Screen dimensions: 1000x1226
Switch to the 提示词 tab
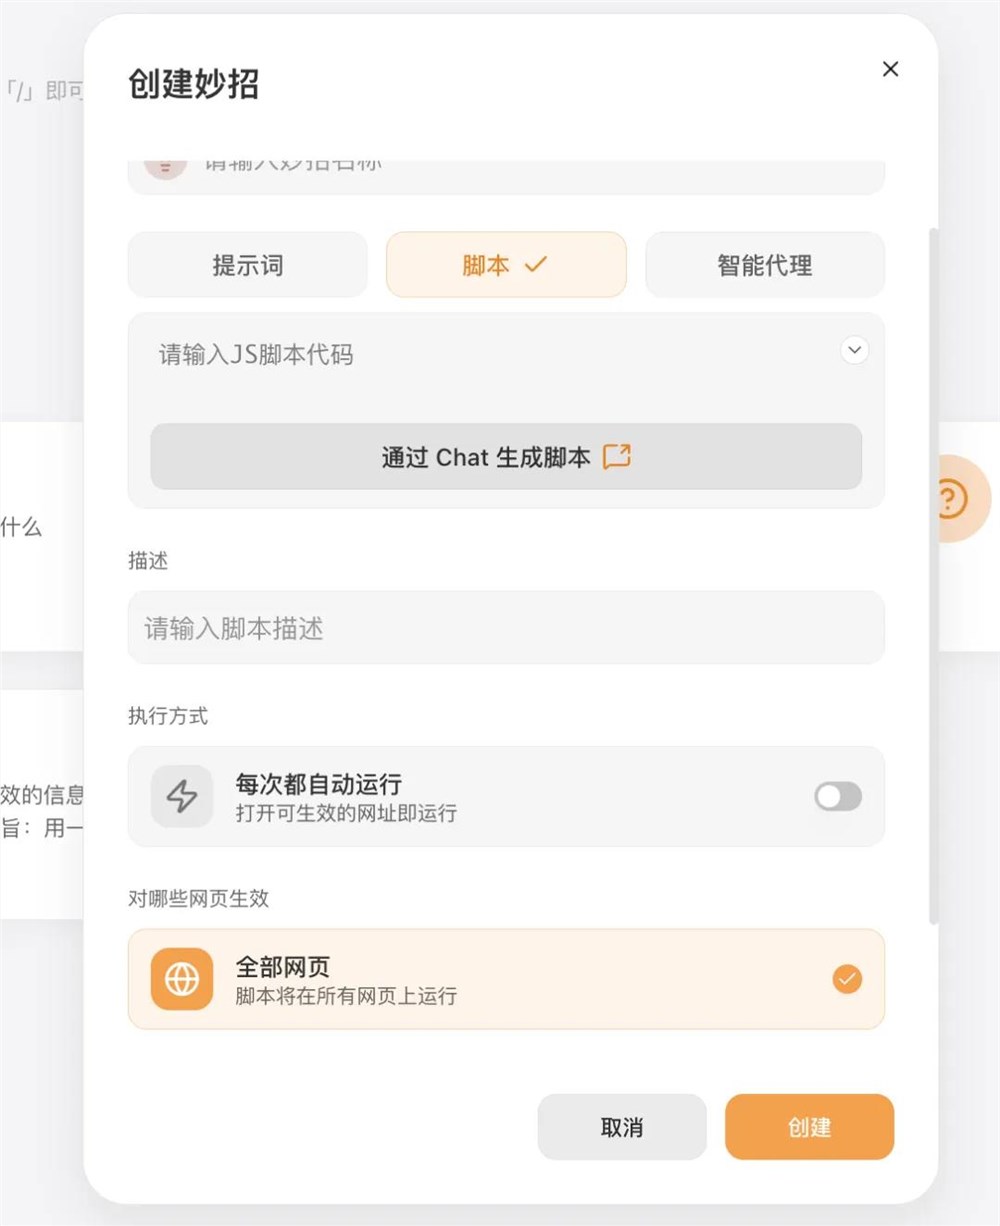247,265
